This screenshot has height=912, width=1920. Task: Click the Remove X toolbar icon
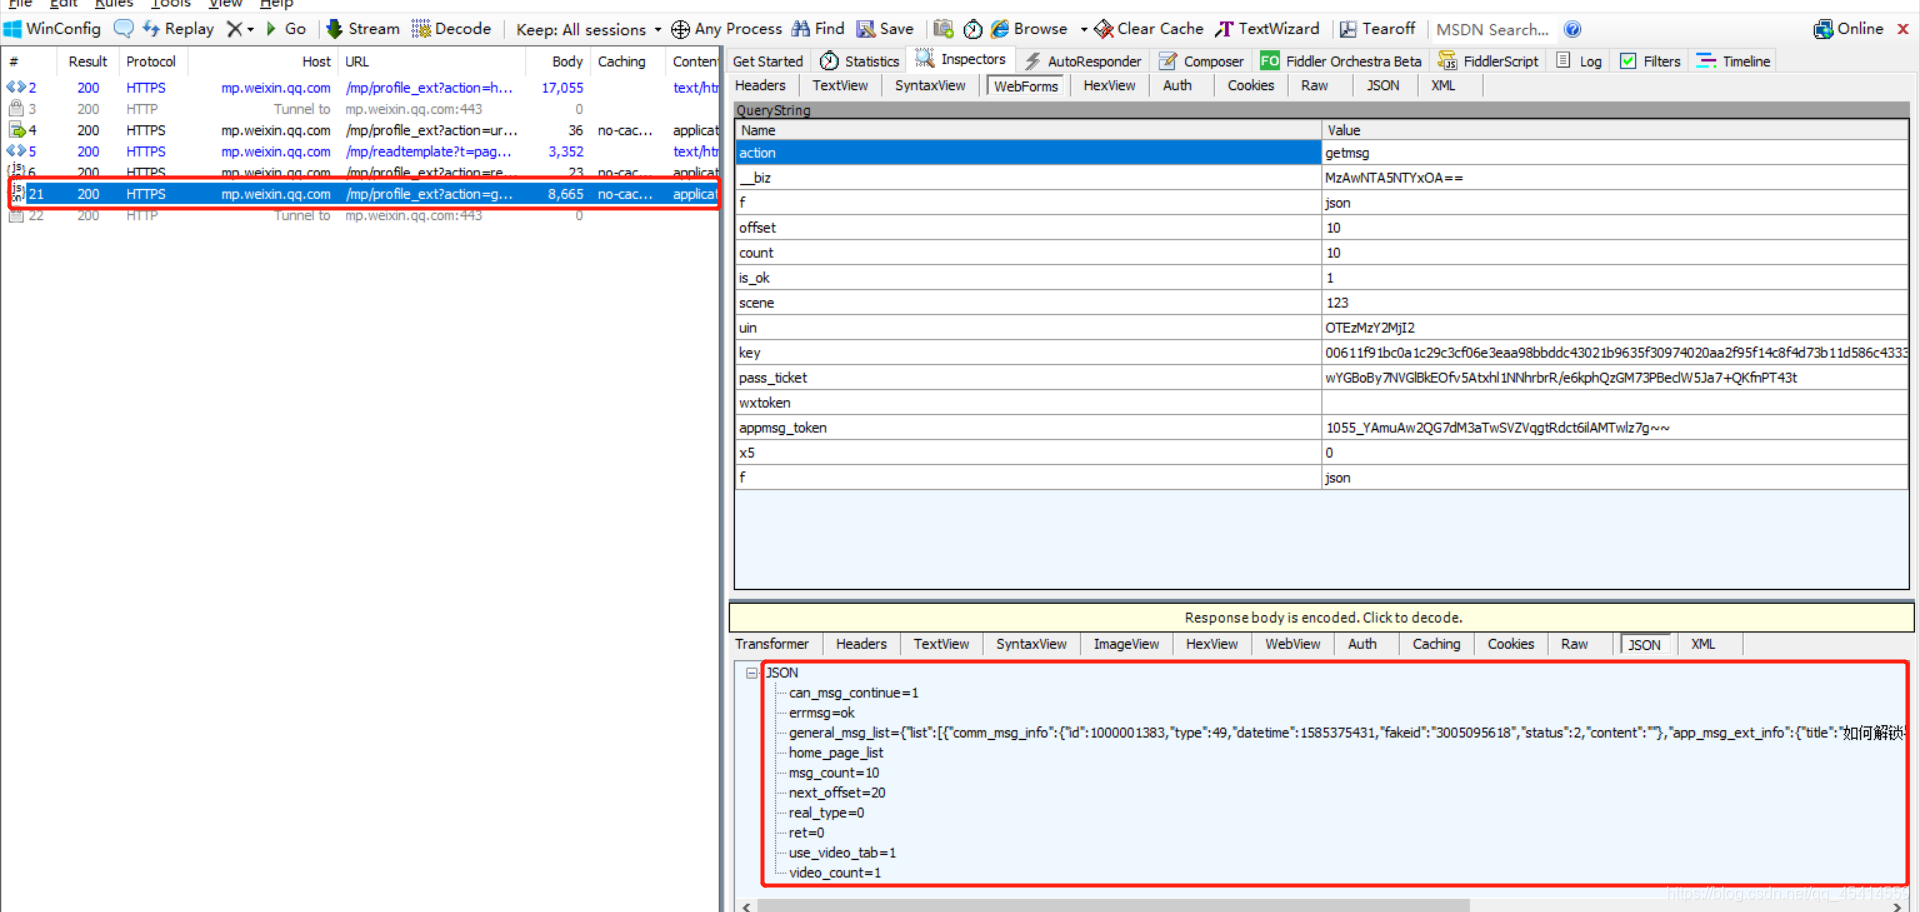235,29
